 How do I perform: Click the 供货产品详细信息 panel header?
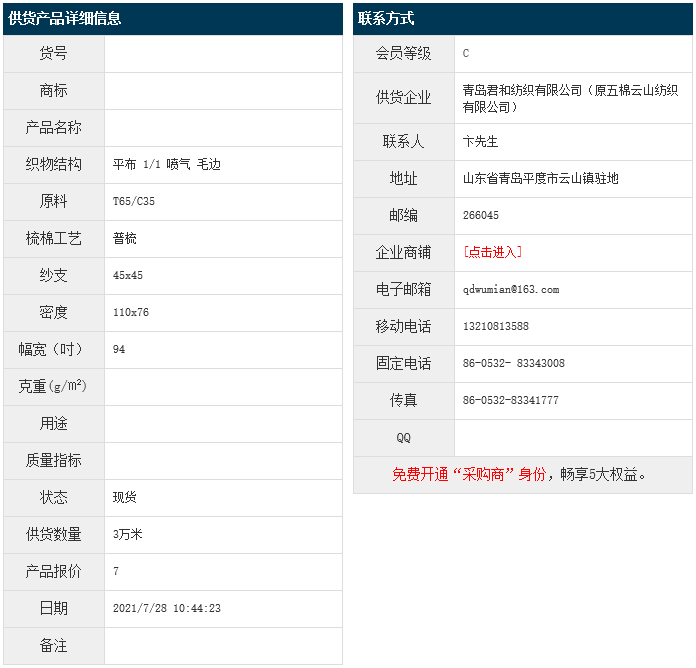click(x=65, y=19)
